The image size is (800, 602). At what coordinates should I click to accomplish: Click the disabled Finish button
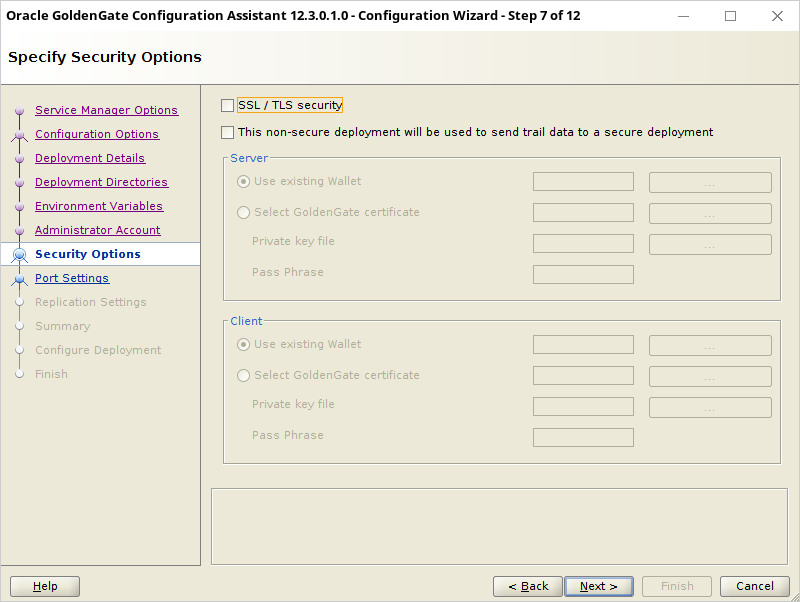point(677,586)
